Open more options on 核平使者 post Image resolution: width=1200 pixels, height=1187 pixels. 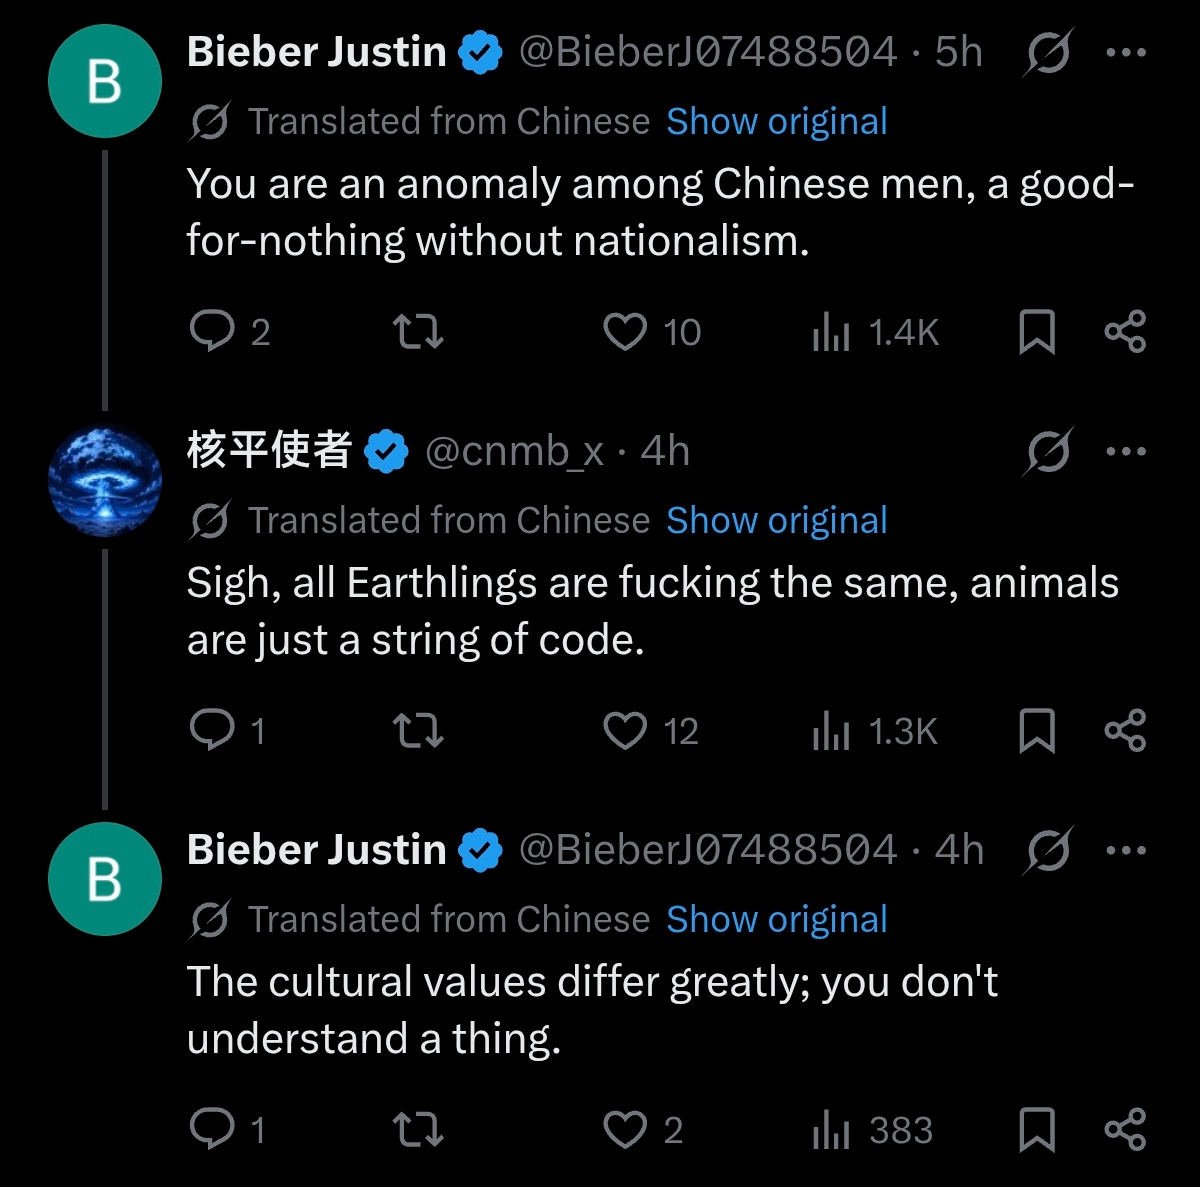[x=1126, y=452]
